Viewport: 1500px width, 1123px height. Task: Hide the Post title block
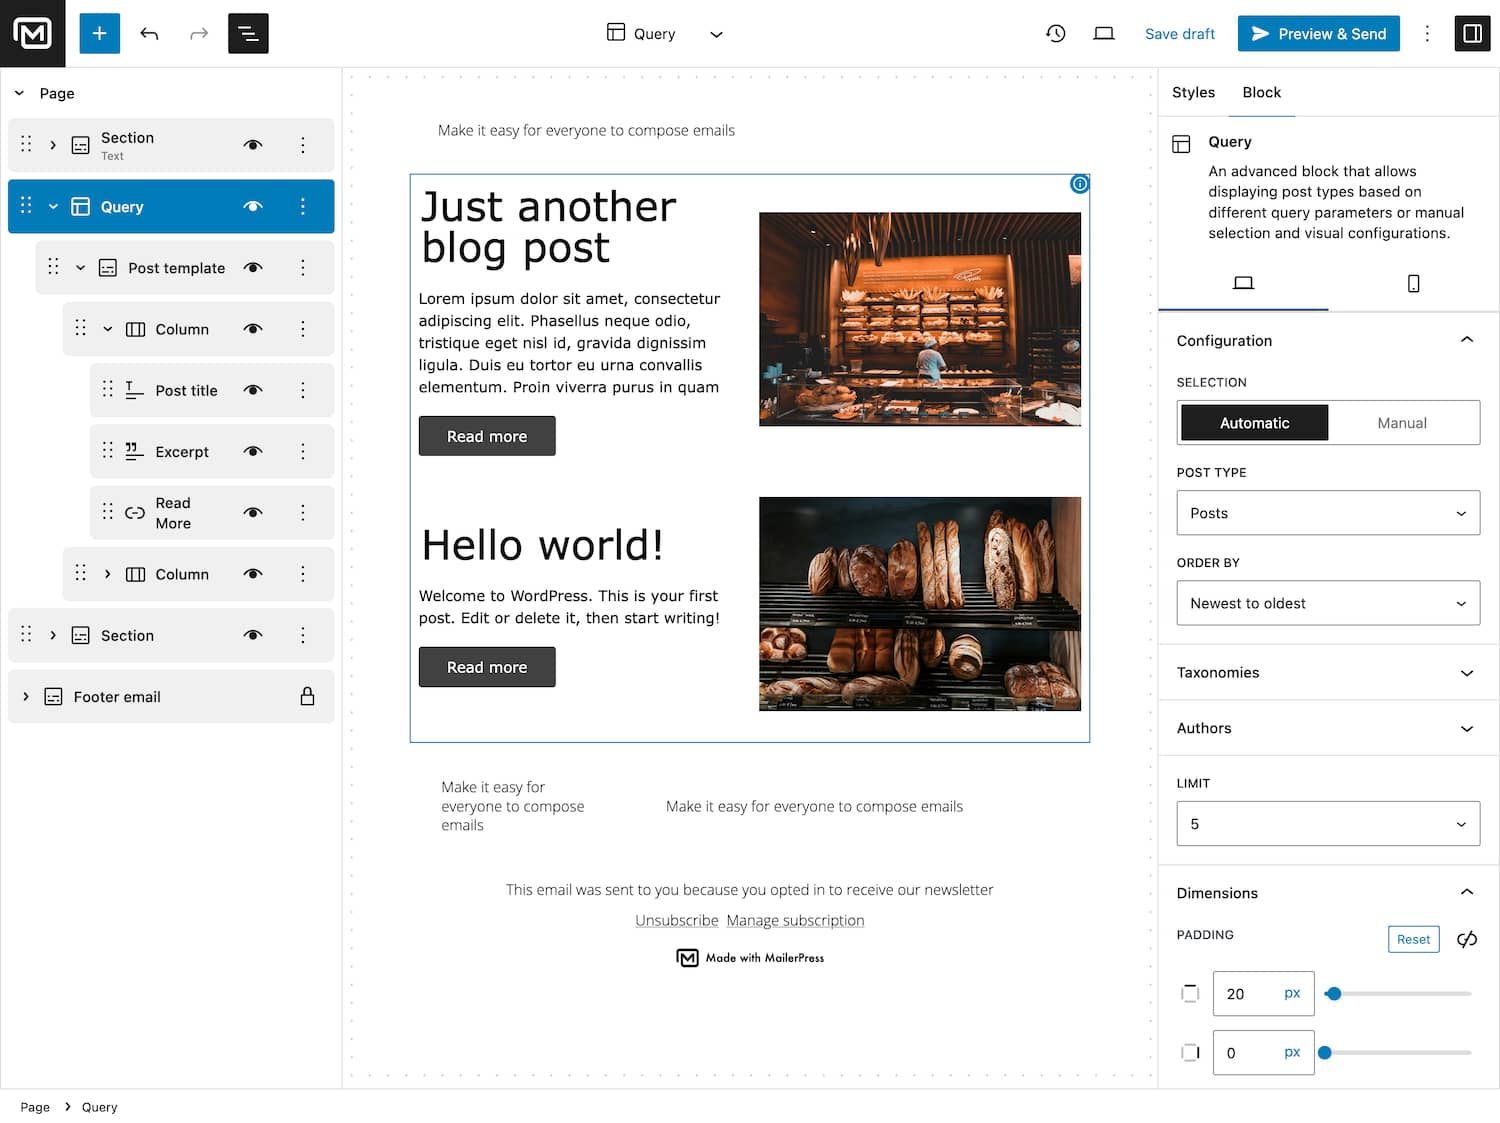tap(253, 390)
